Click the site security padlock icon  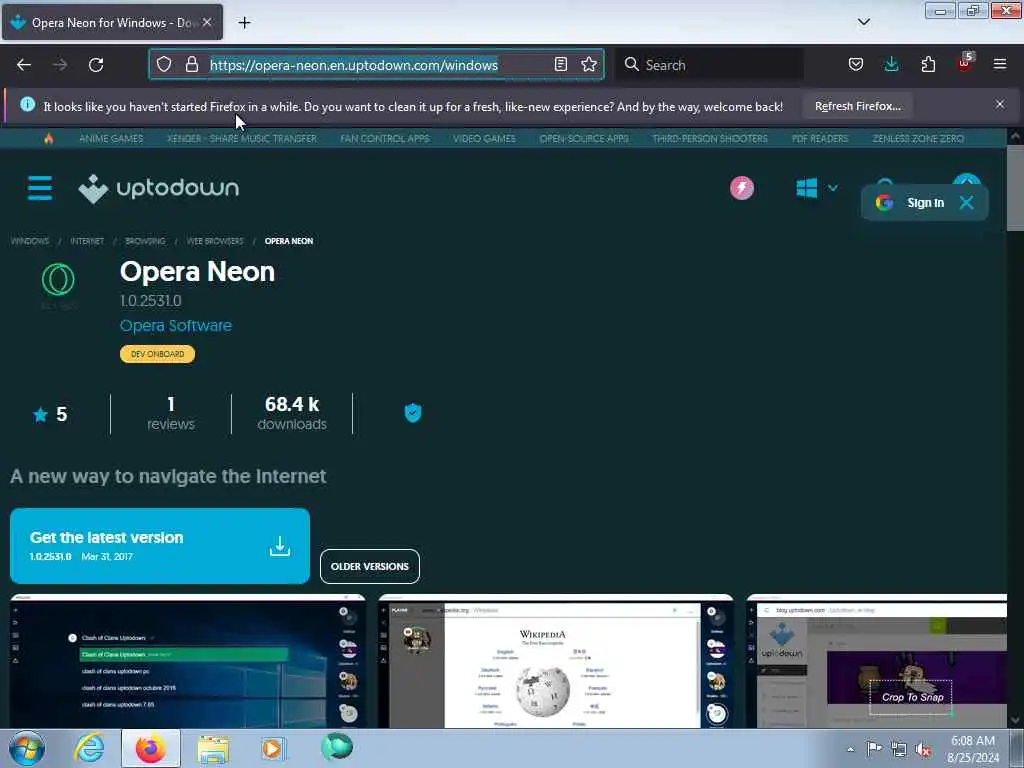click(x=191, y=64)
